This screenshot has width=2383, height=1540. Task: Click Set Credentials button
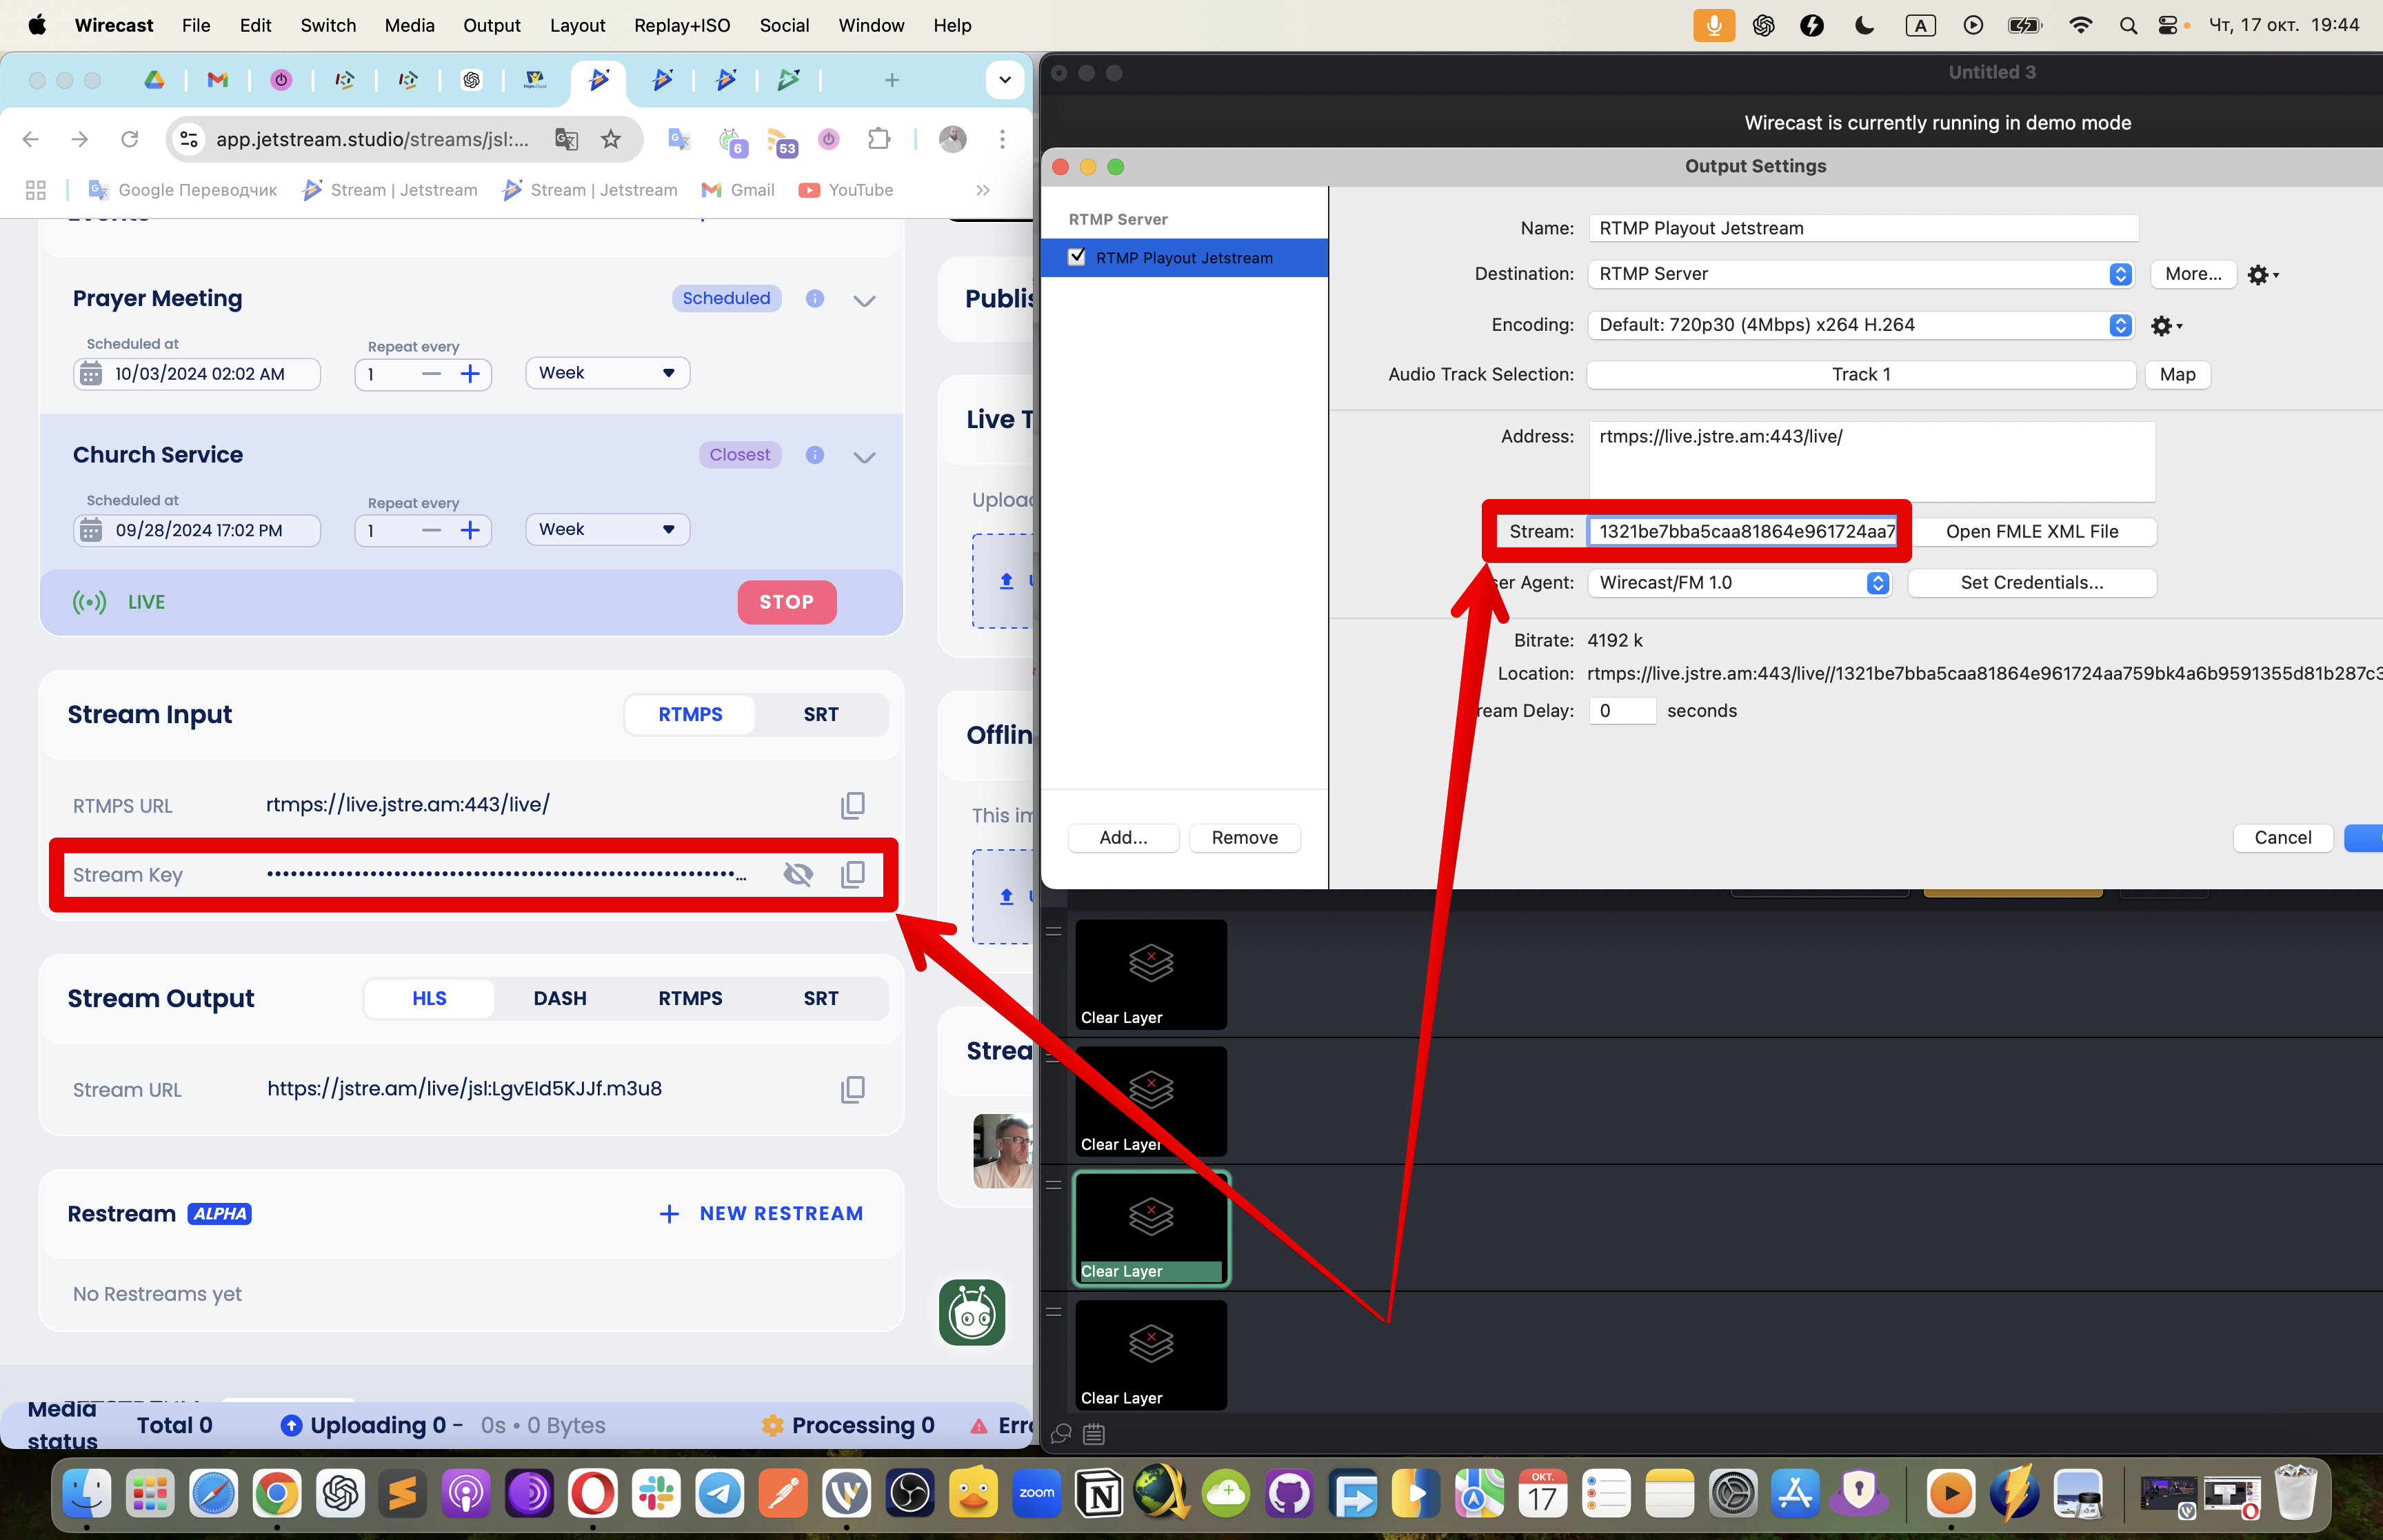coord(2031,583)
